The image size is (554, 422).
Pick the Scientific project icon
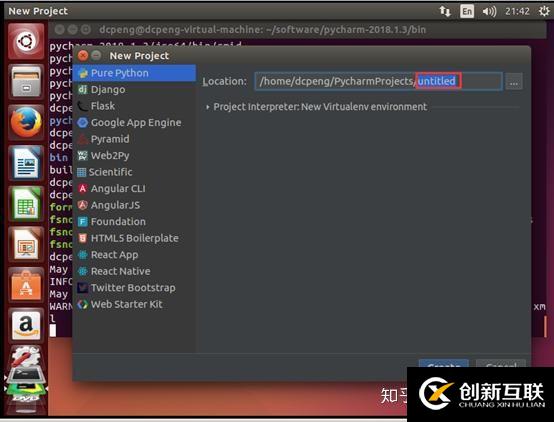81,172
